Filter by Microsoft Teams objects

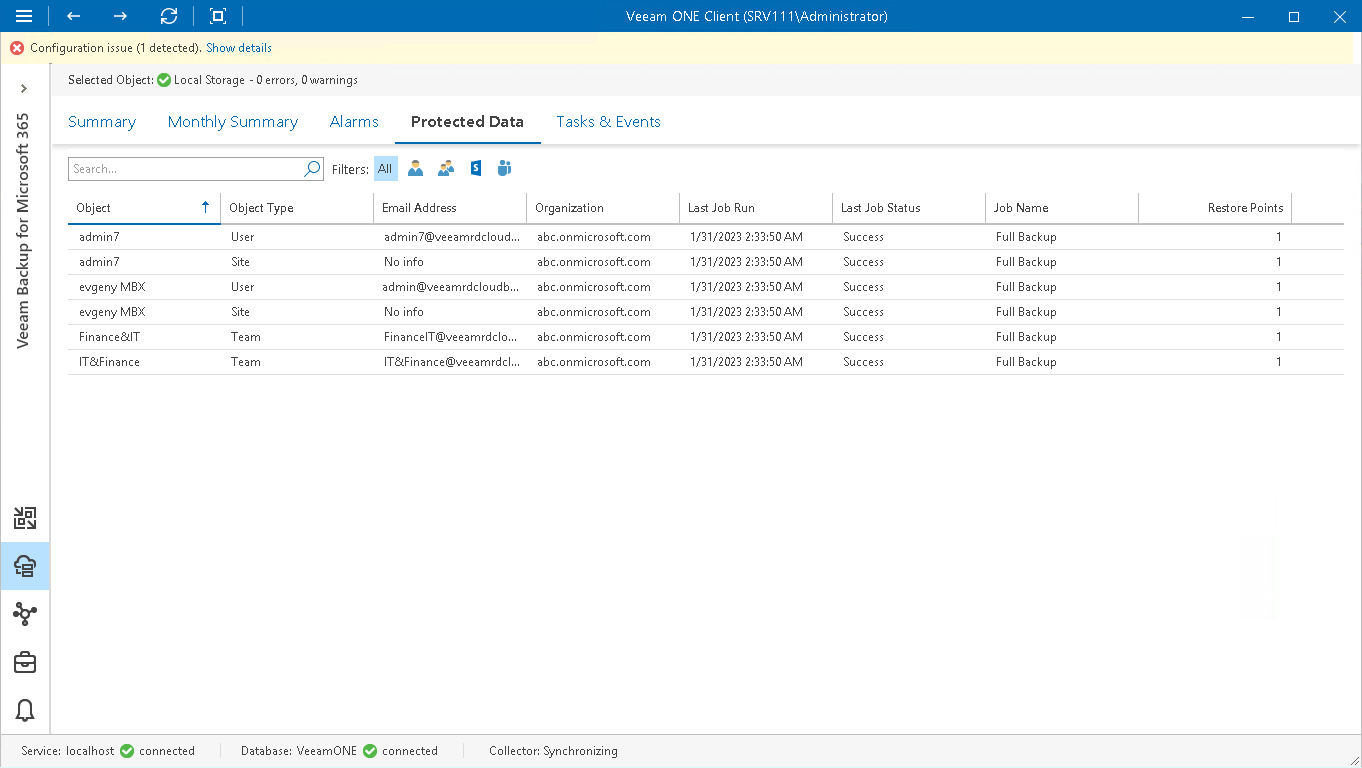[x=504, y=168]
